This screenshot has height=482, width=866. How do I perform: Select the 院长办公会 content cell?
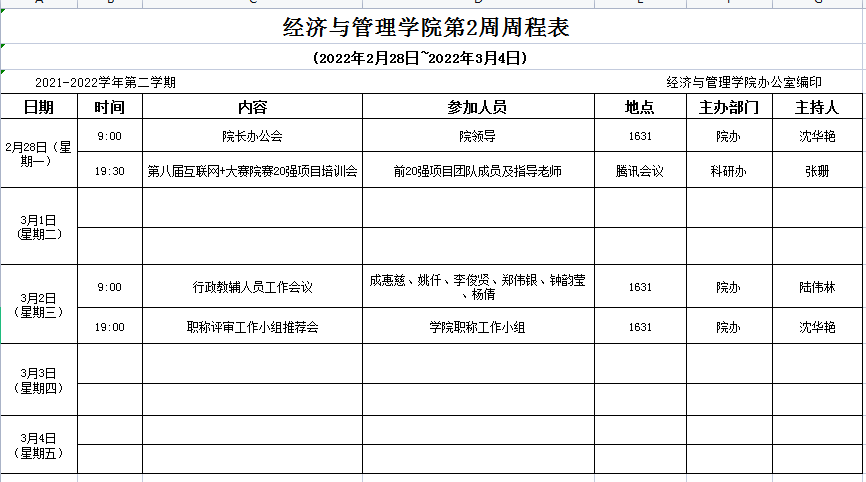252,136
